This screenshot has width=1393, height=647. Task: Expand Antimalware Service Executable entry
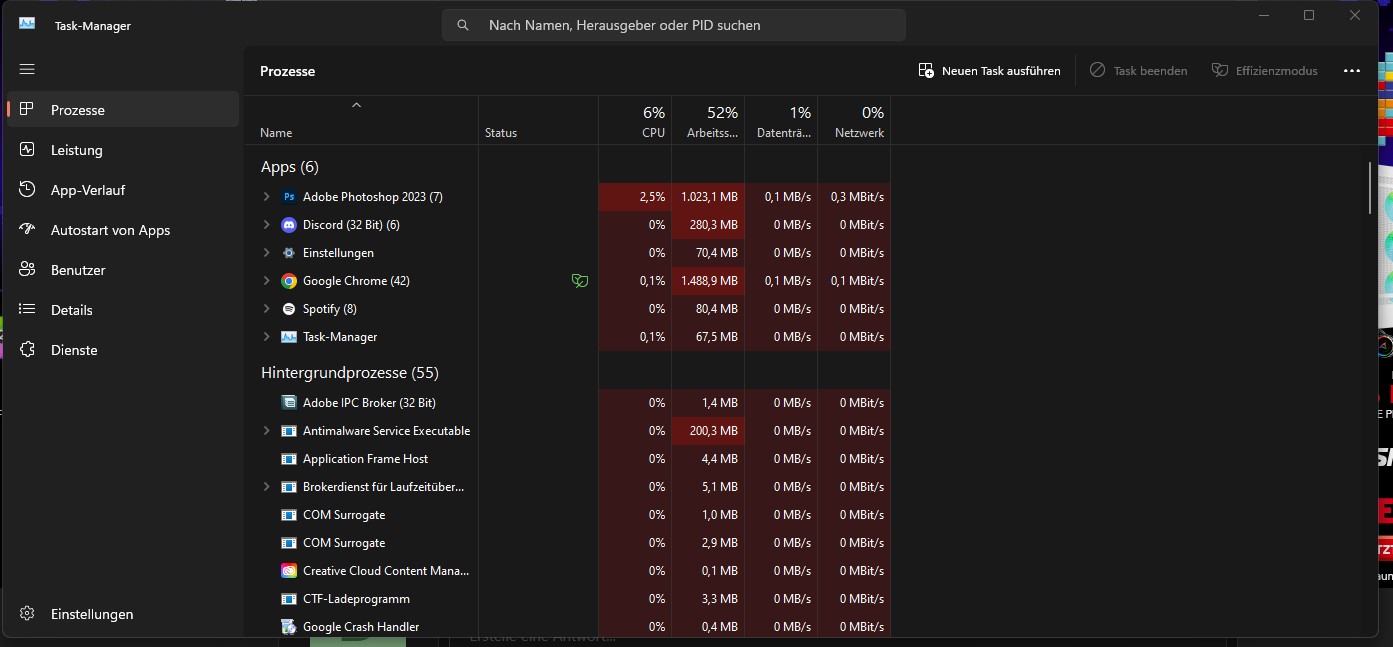point(266,431)
